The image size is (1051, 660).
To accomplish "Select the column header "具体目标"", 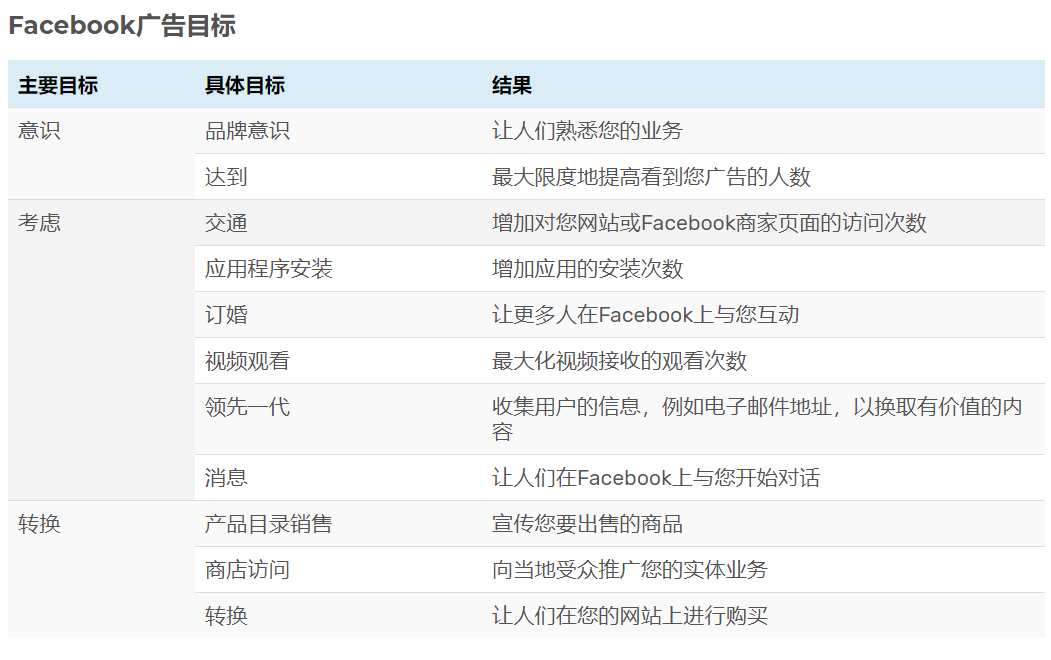I will [x=245, y=85].
